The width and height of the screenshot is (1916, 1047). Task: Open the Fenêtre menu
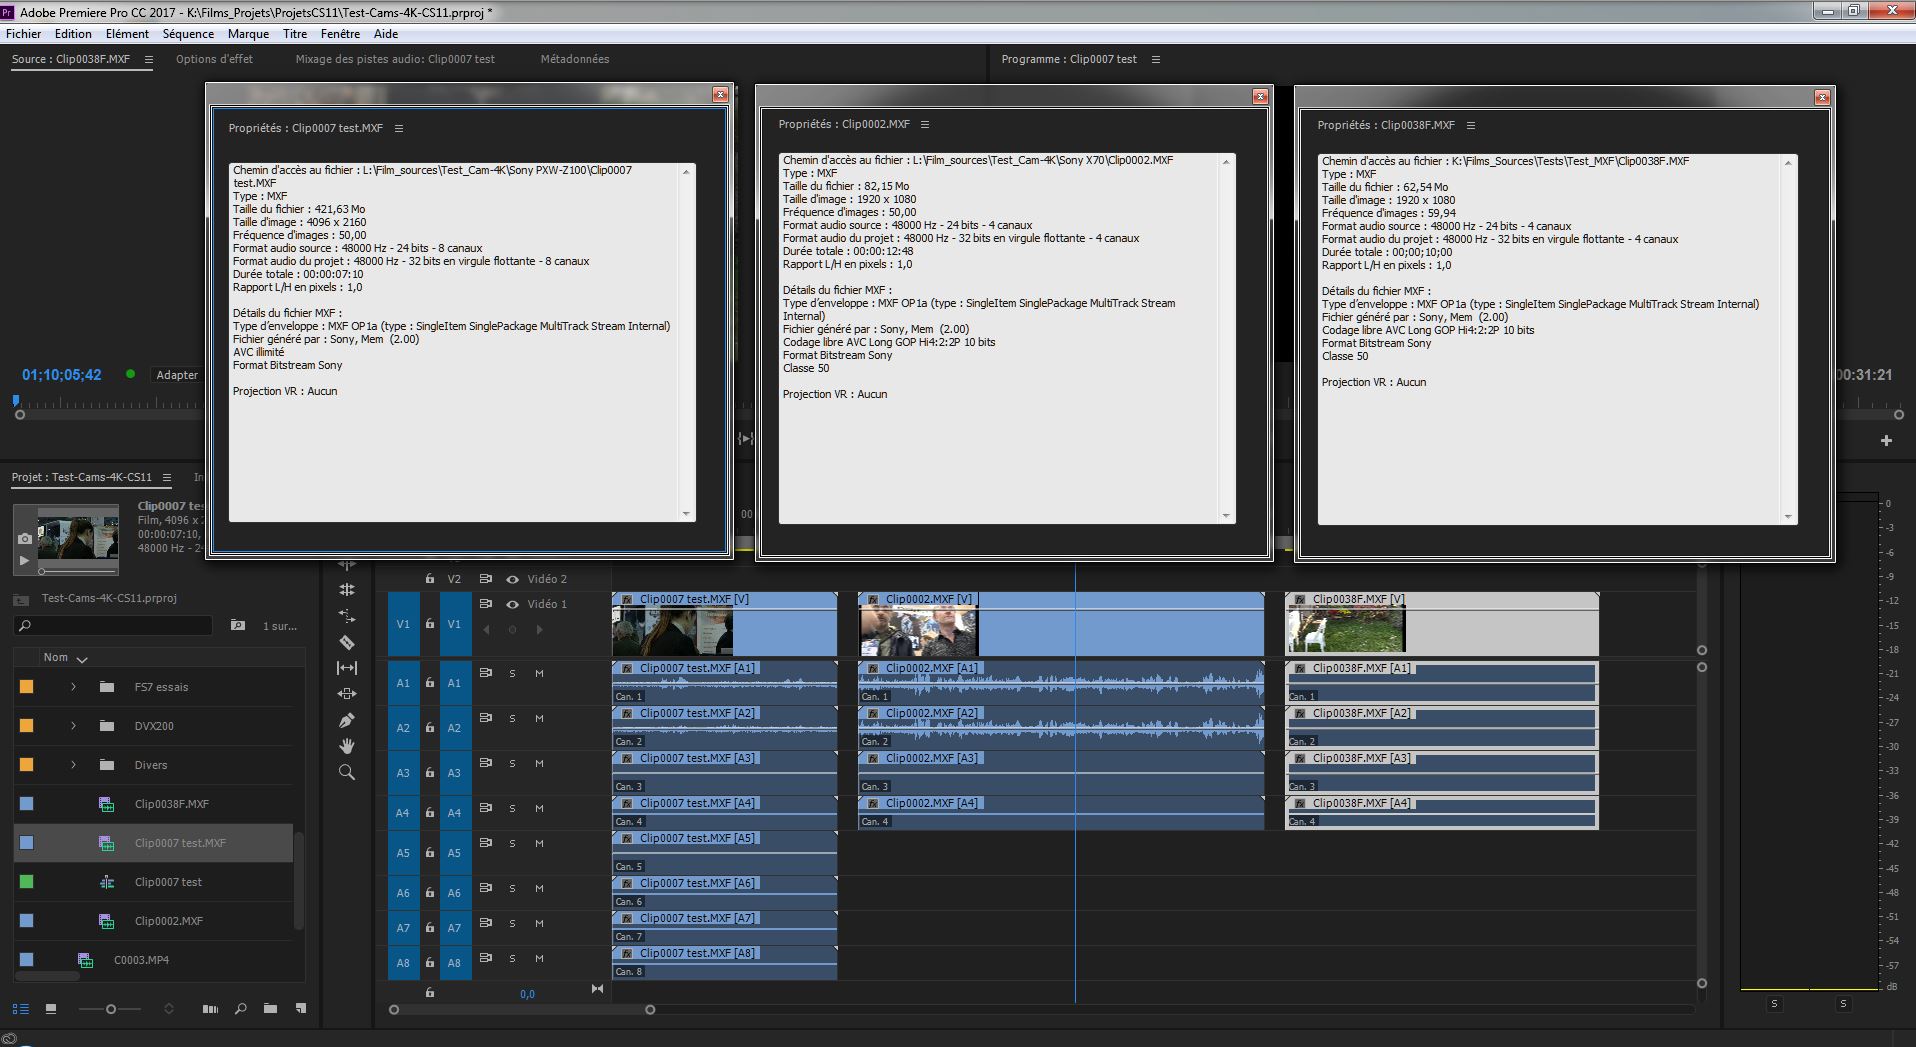(x=340, y=33)
